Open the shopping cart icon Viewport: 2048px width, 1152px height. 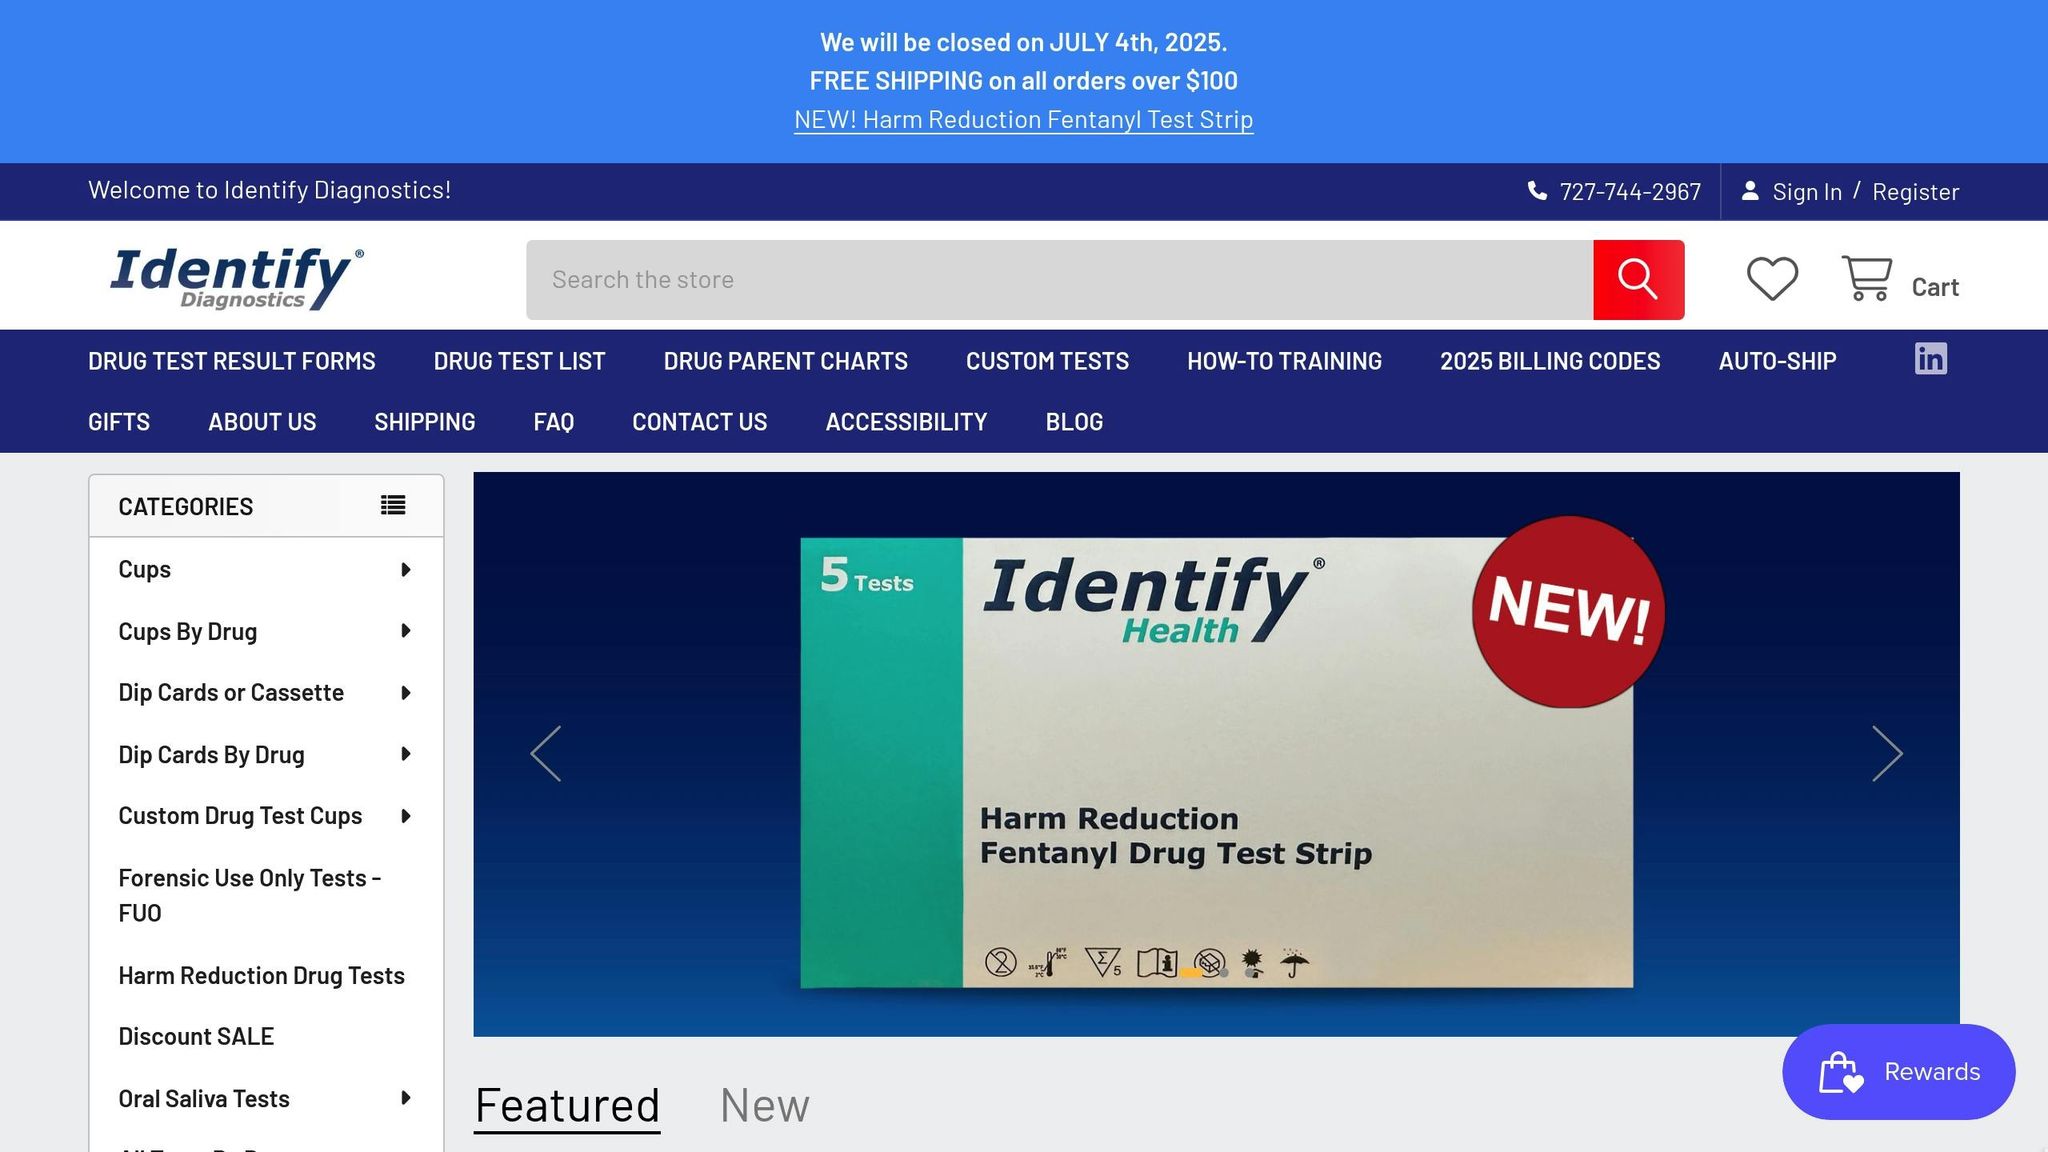pos(1866,278)
